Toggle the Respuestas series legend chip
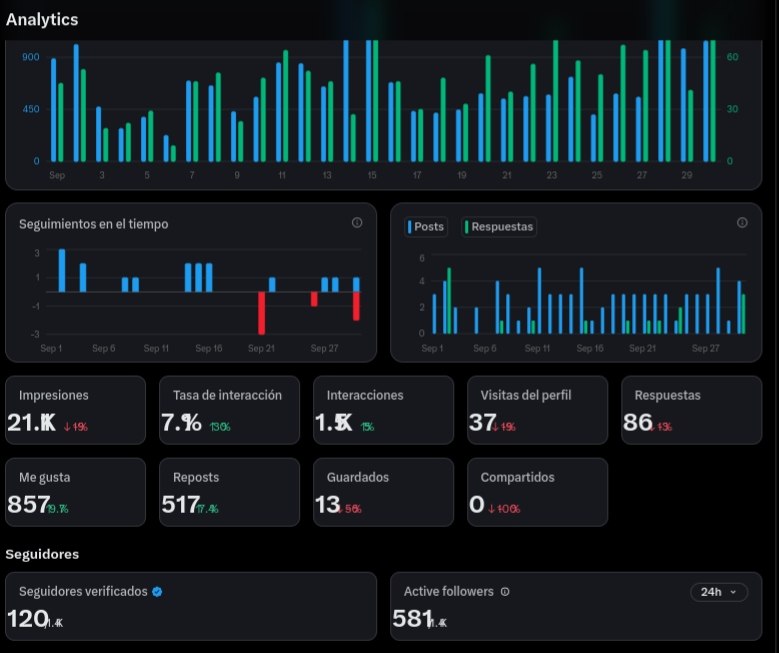 [499, 227]
